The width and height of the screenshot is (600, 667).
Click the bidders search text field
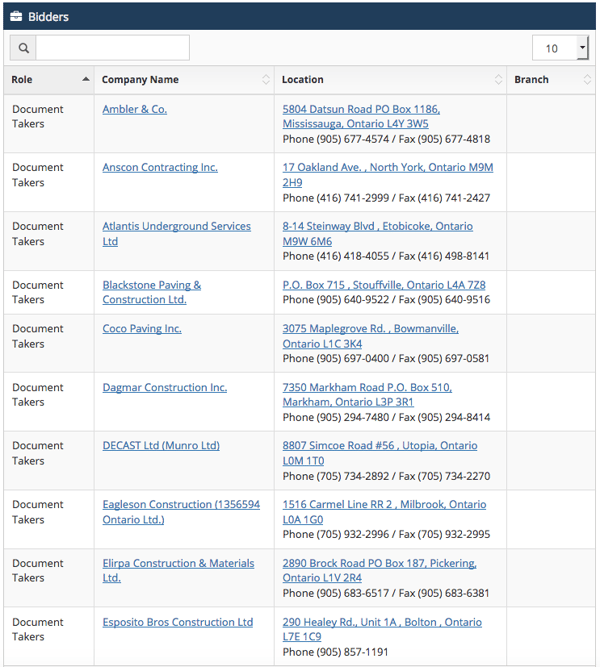(x=112, y=48)
